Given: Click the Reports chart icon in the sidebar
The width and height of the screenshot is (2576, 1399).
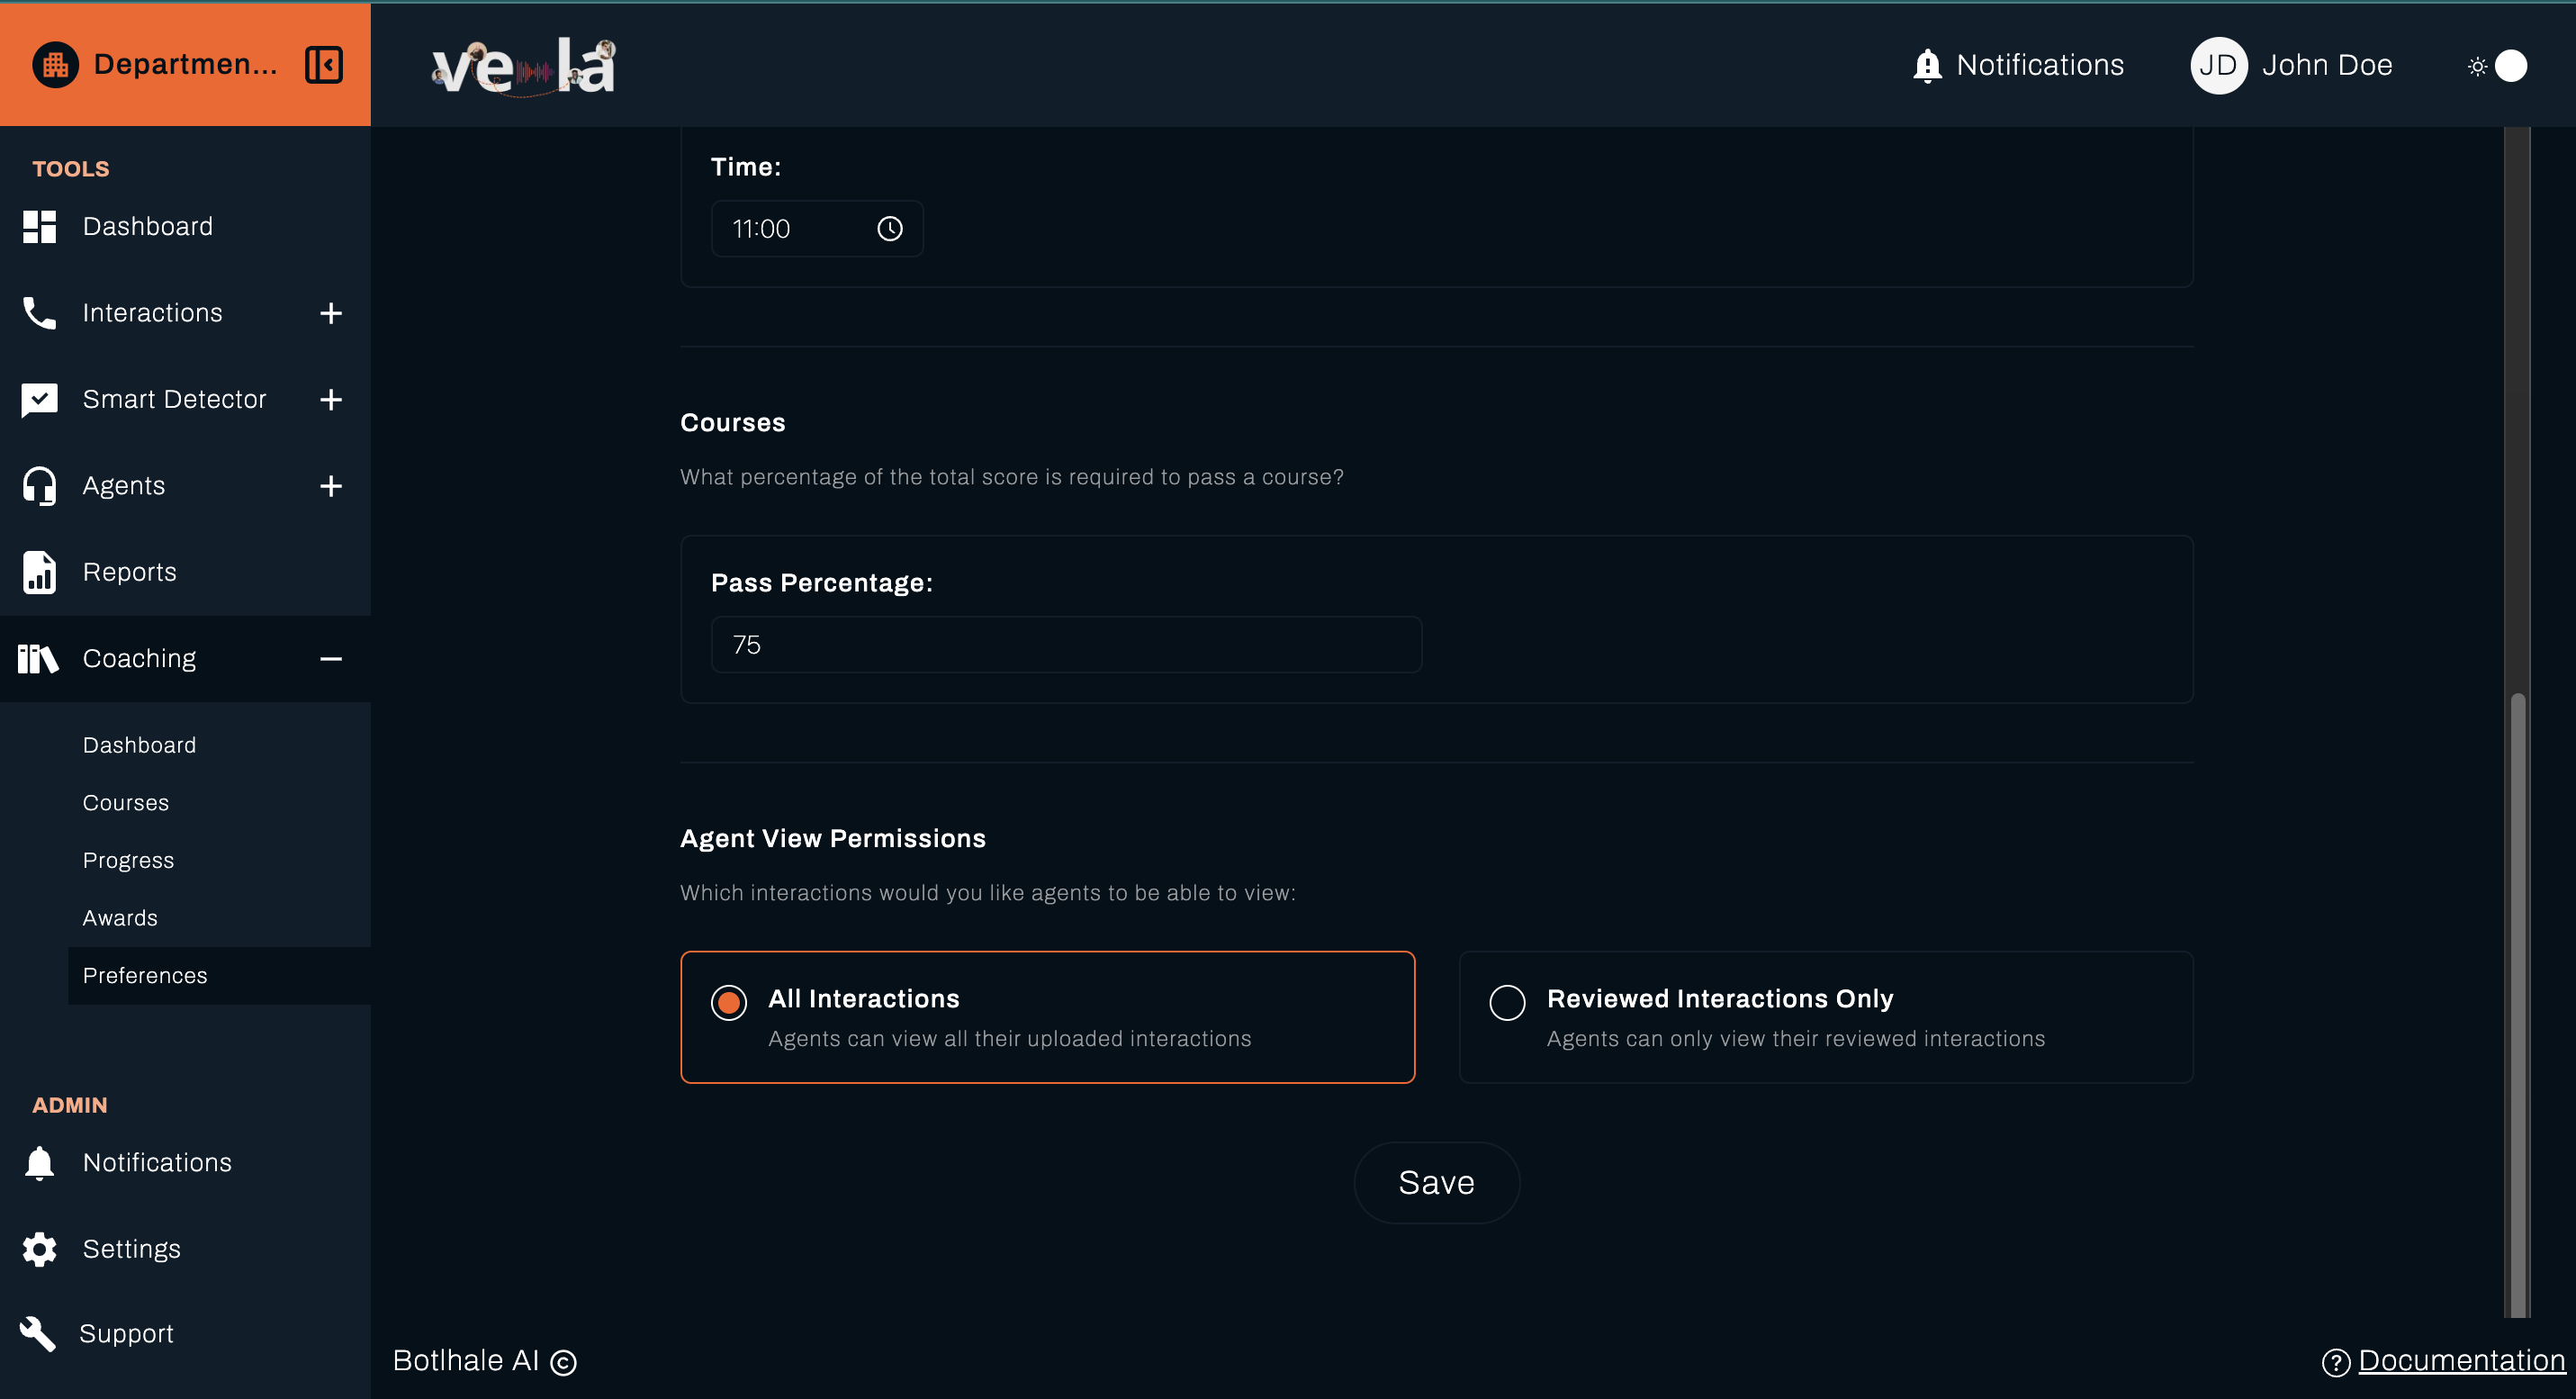Looking at the screenshot, I should [x=39, y=572].
